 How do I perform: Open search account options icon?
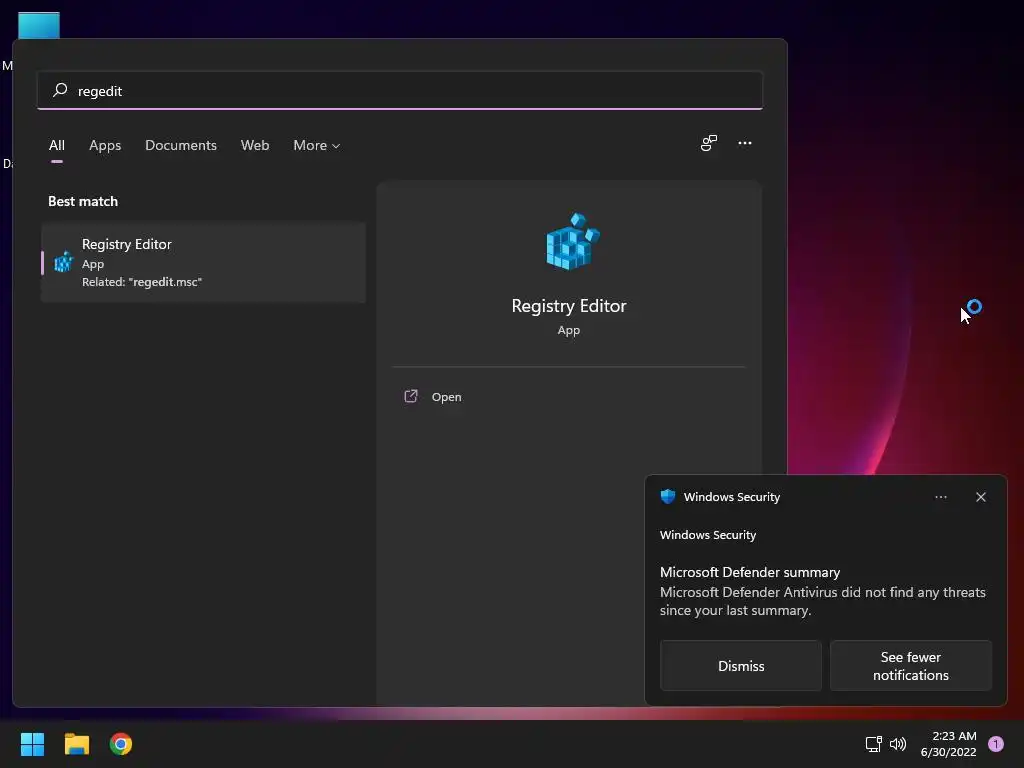click(709, 143)
